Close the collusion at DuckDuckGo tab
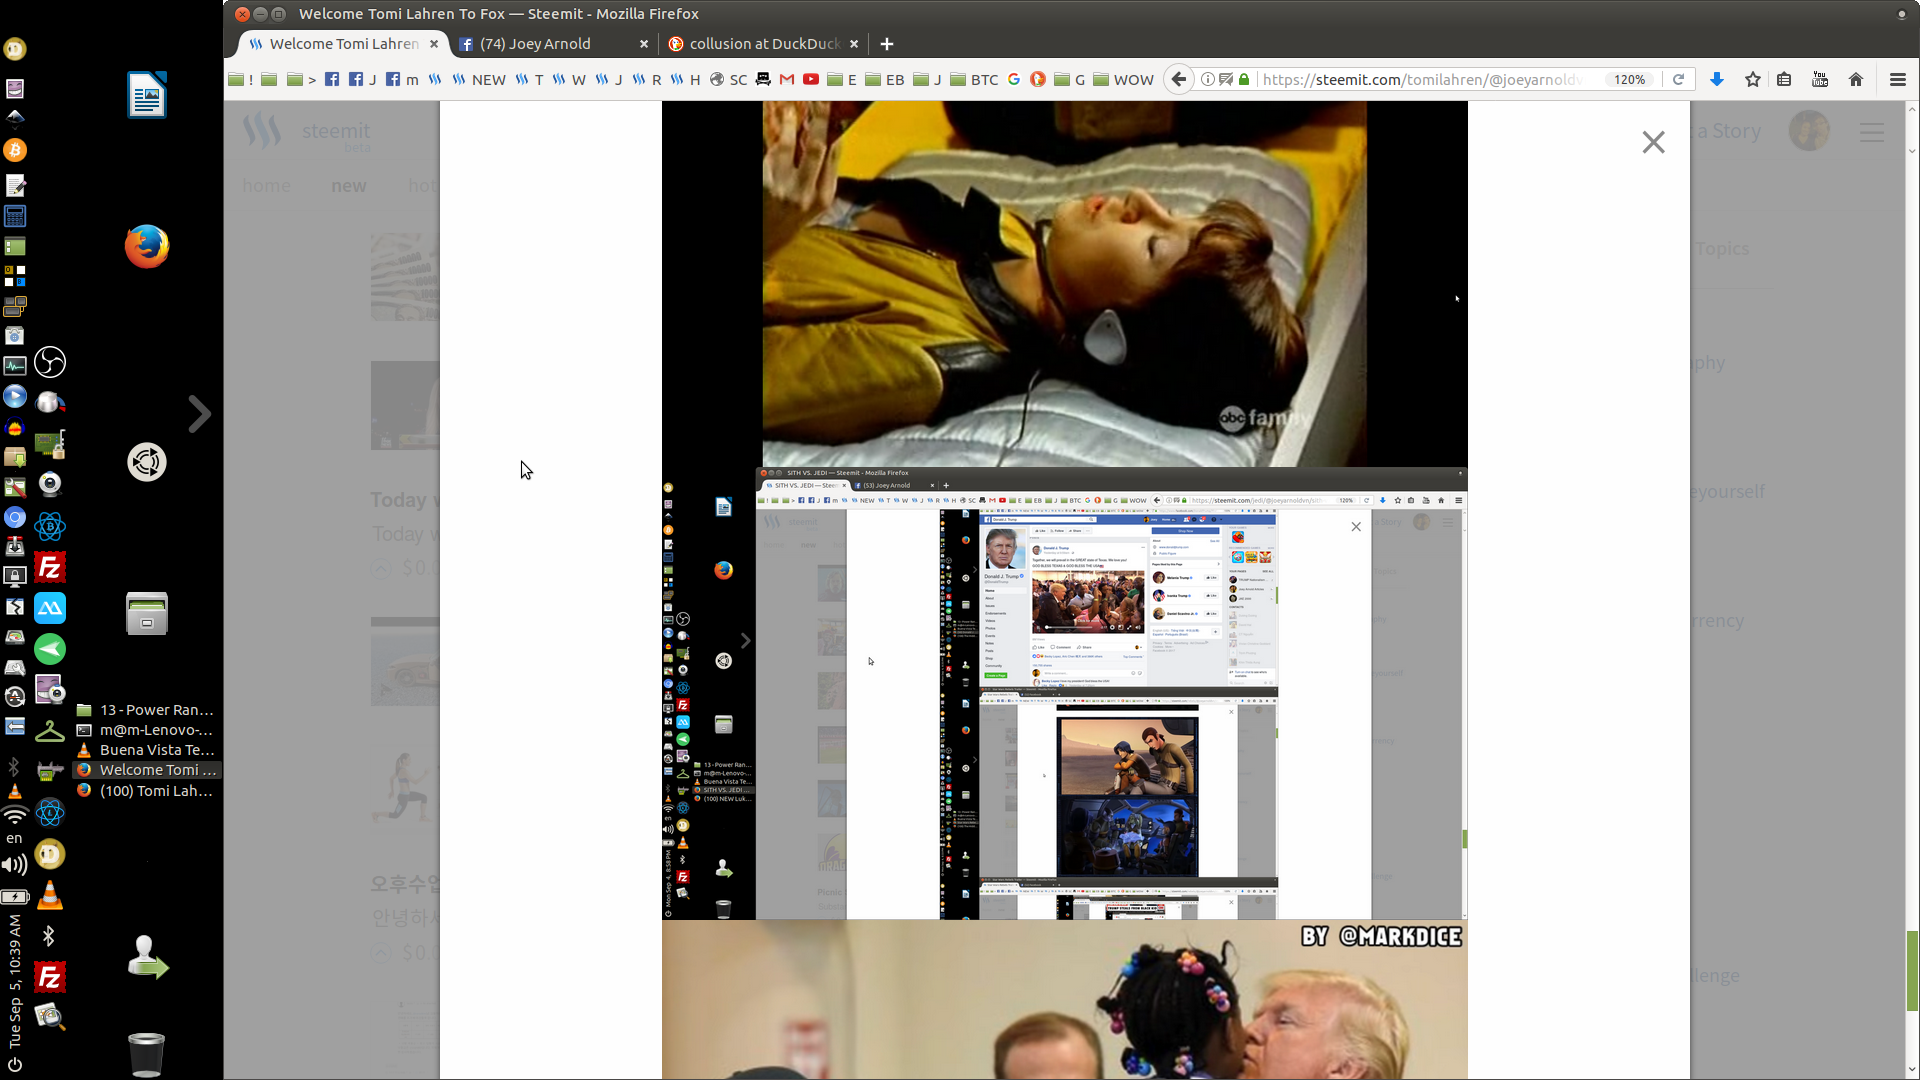This screenshot has width=1920, height=1080. click(x=854, y=44)
